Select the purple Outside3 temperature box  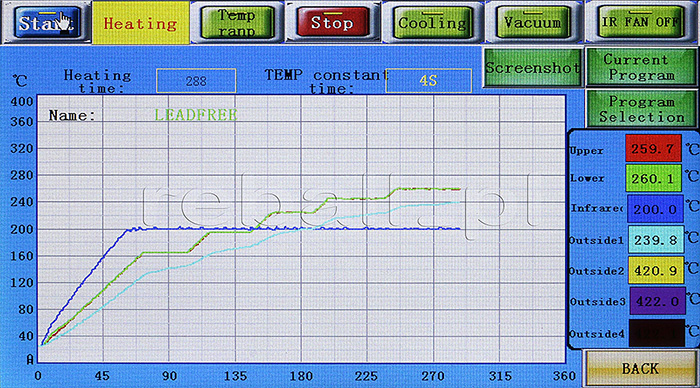[x=657, y=301]
